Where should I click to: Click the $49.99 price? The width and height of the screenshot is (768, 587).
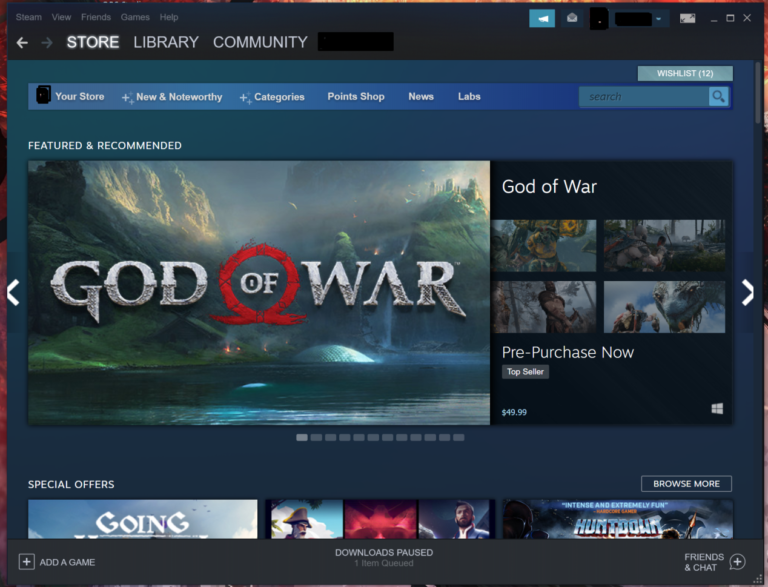pos(514,413)
